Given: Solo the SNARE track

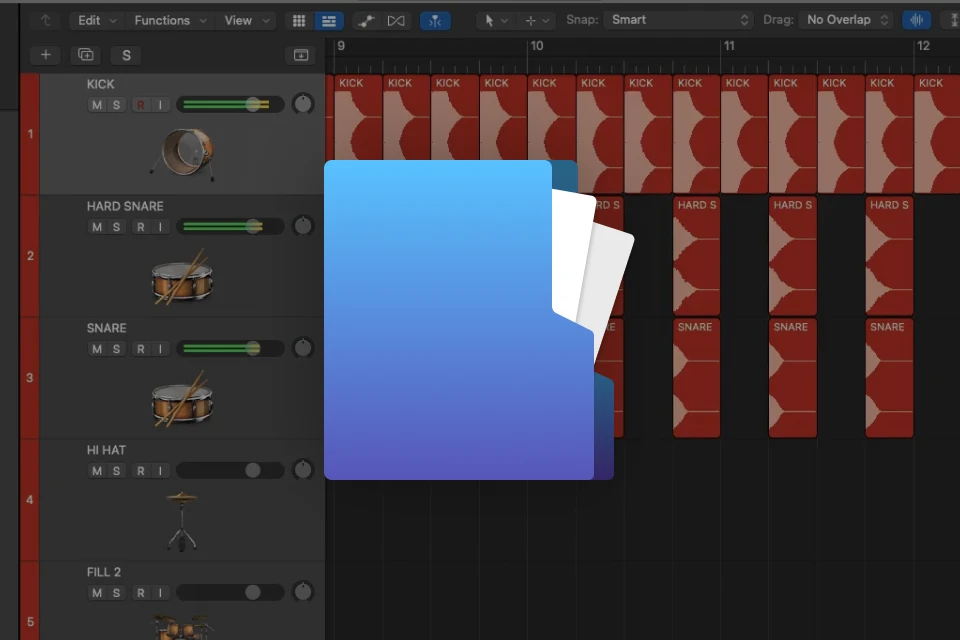Looking at the screenshot, I should (x=116, y=348).
